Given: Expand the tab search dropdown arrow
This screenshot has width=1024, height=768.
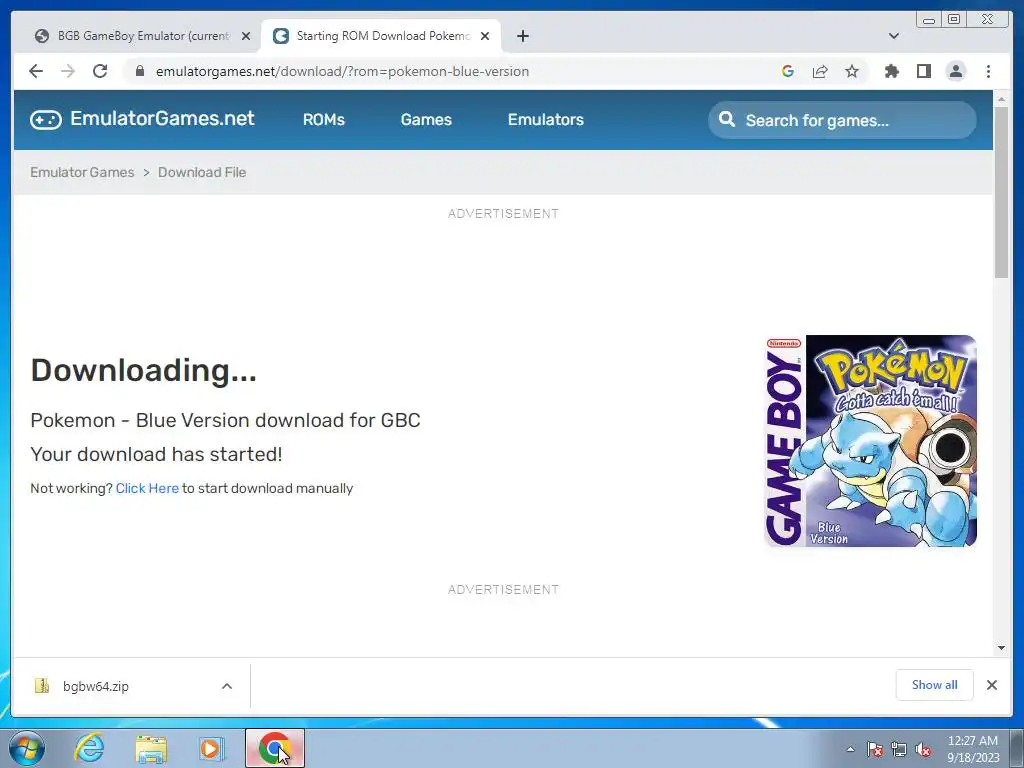Looking at the screenshot, I should (894, 36).
